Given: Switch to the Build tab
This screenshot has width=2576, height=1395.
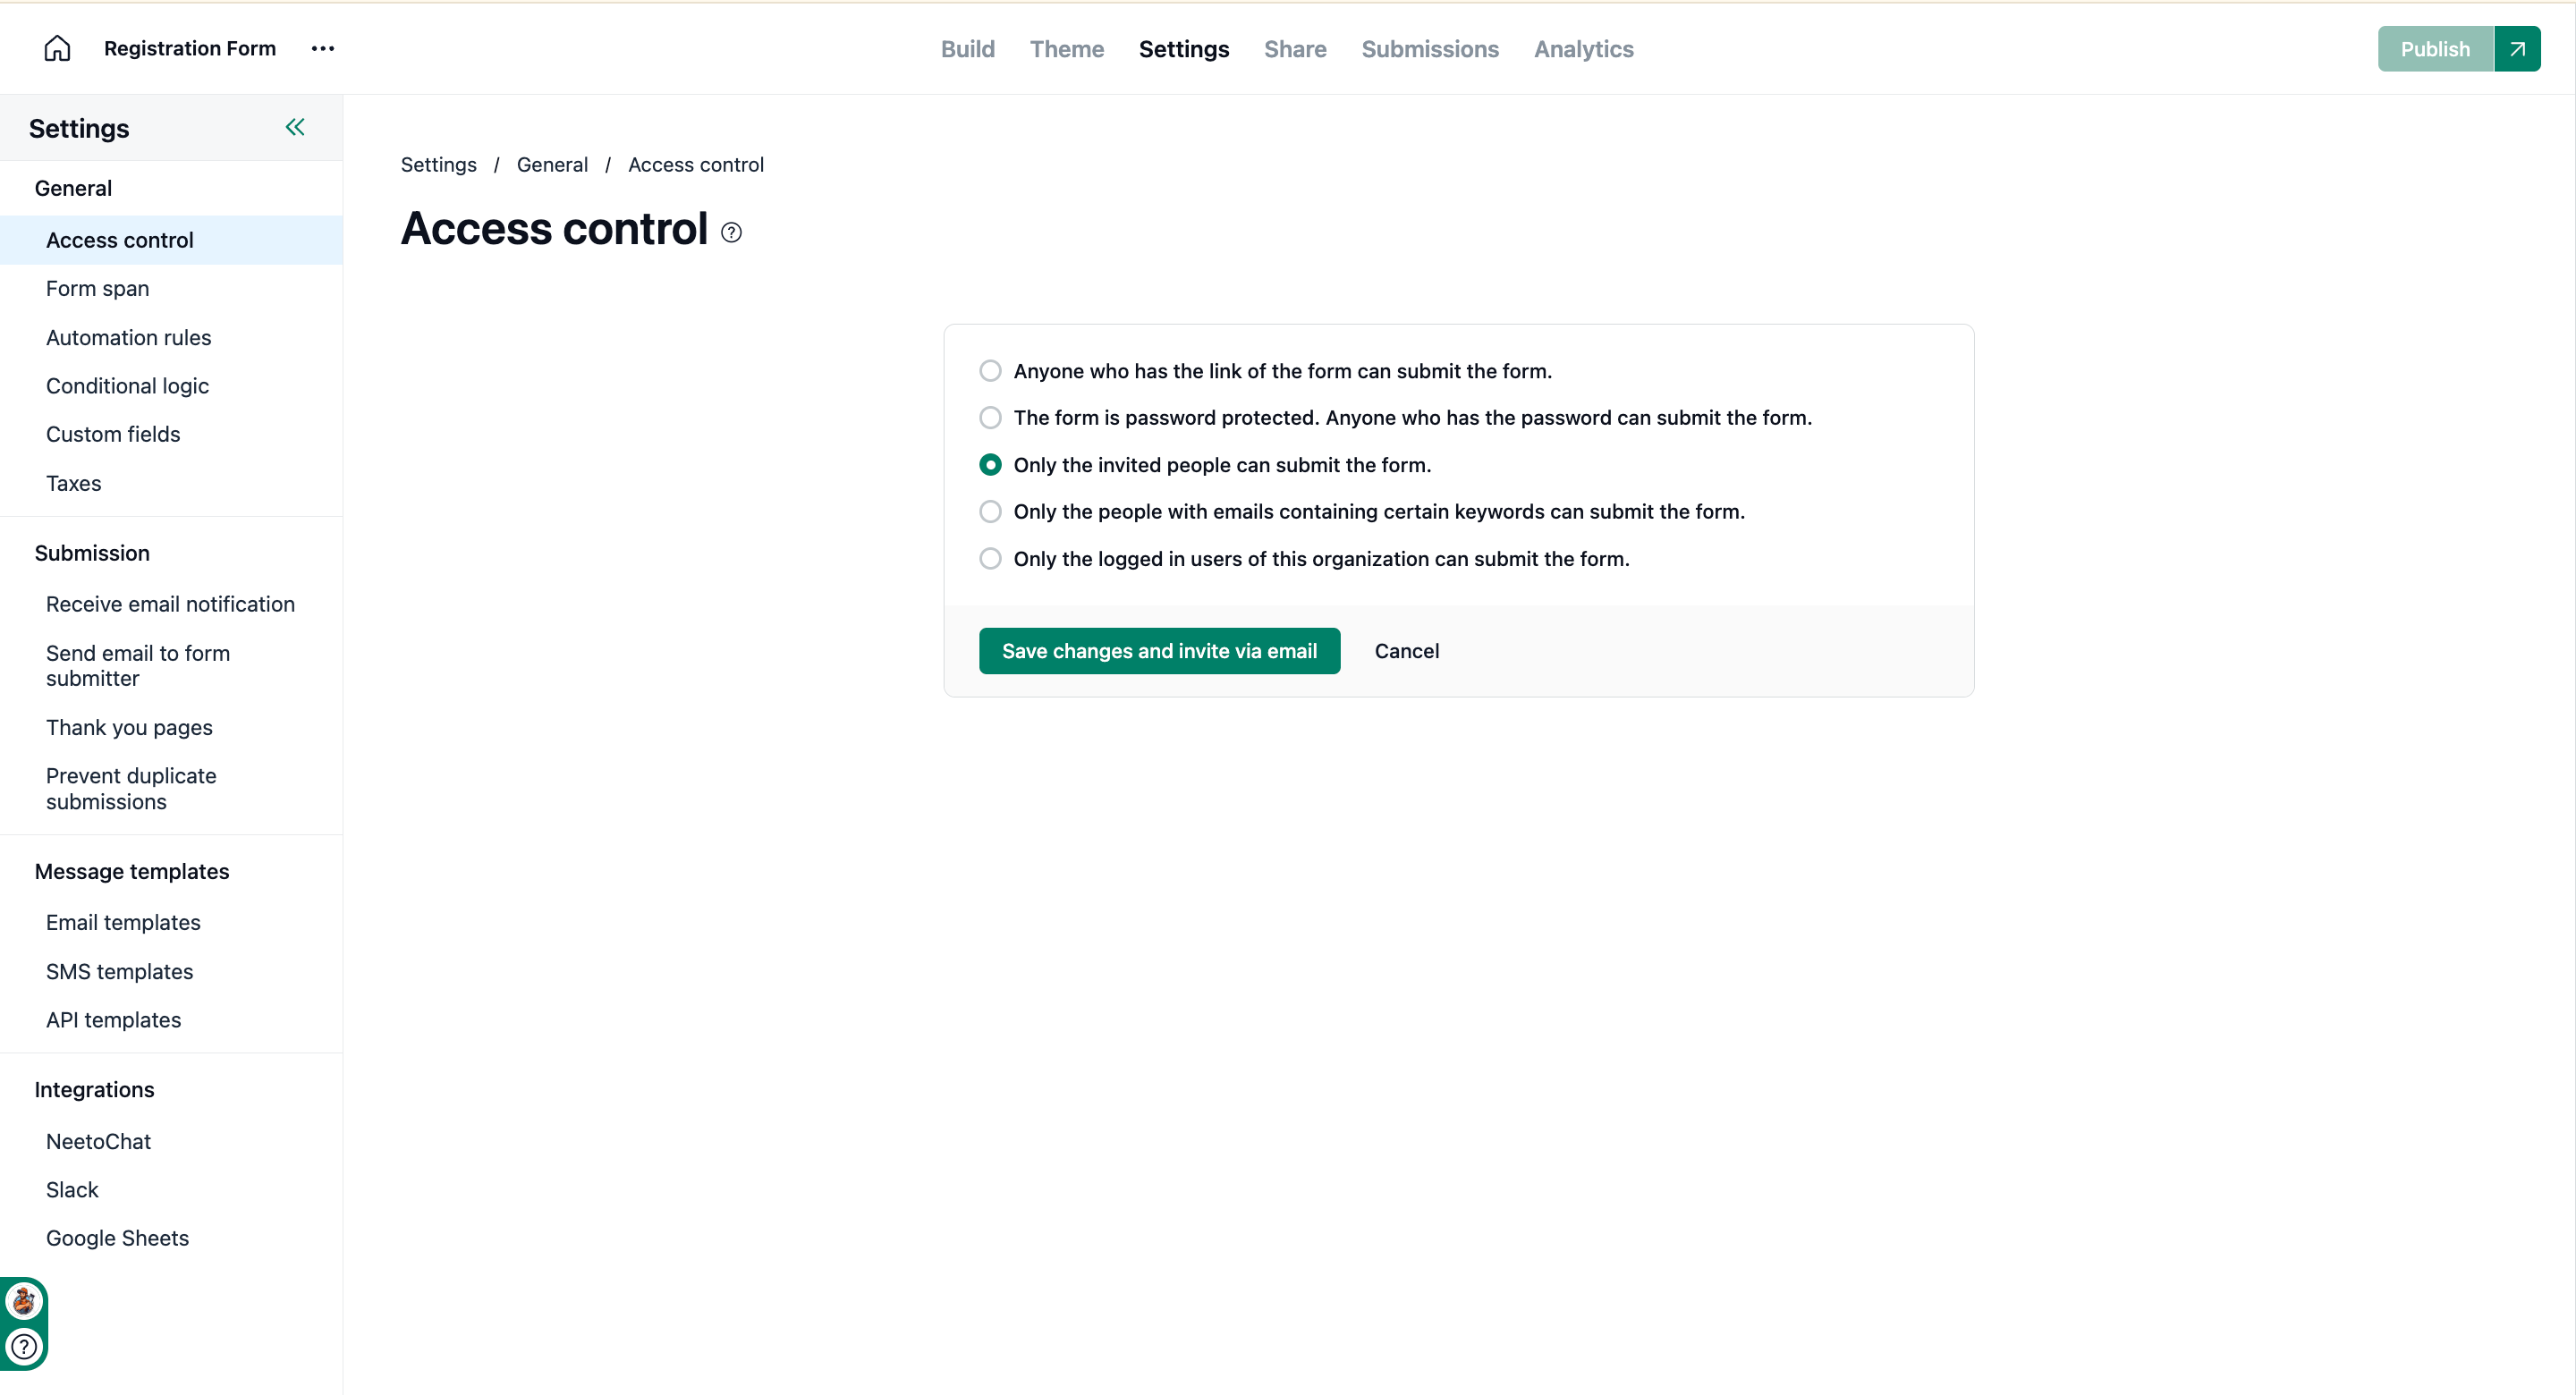Looking at the screenshot, I should pyautogui.click(x=967, y=49).
